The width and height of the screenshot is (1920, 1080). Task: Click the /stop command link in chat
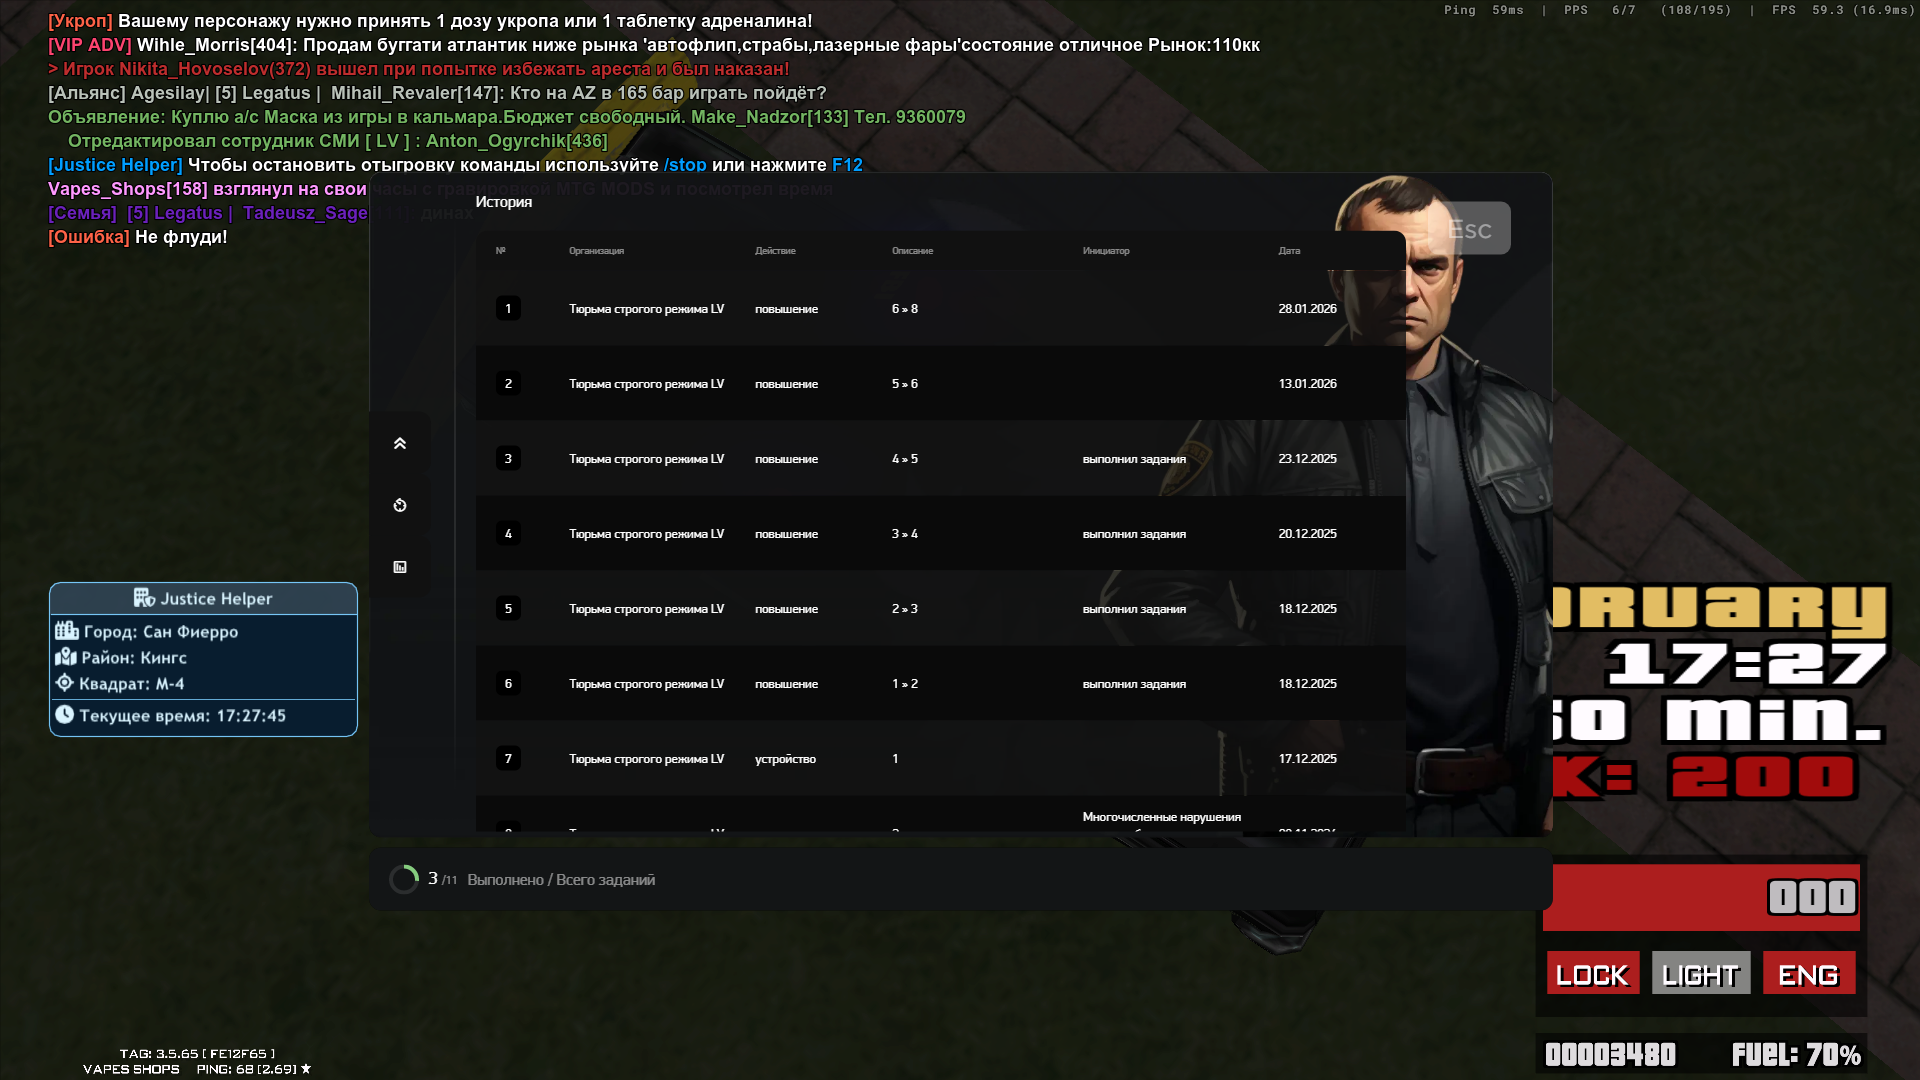pos(685,165)
